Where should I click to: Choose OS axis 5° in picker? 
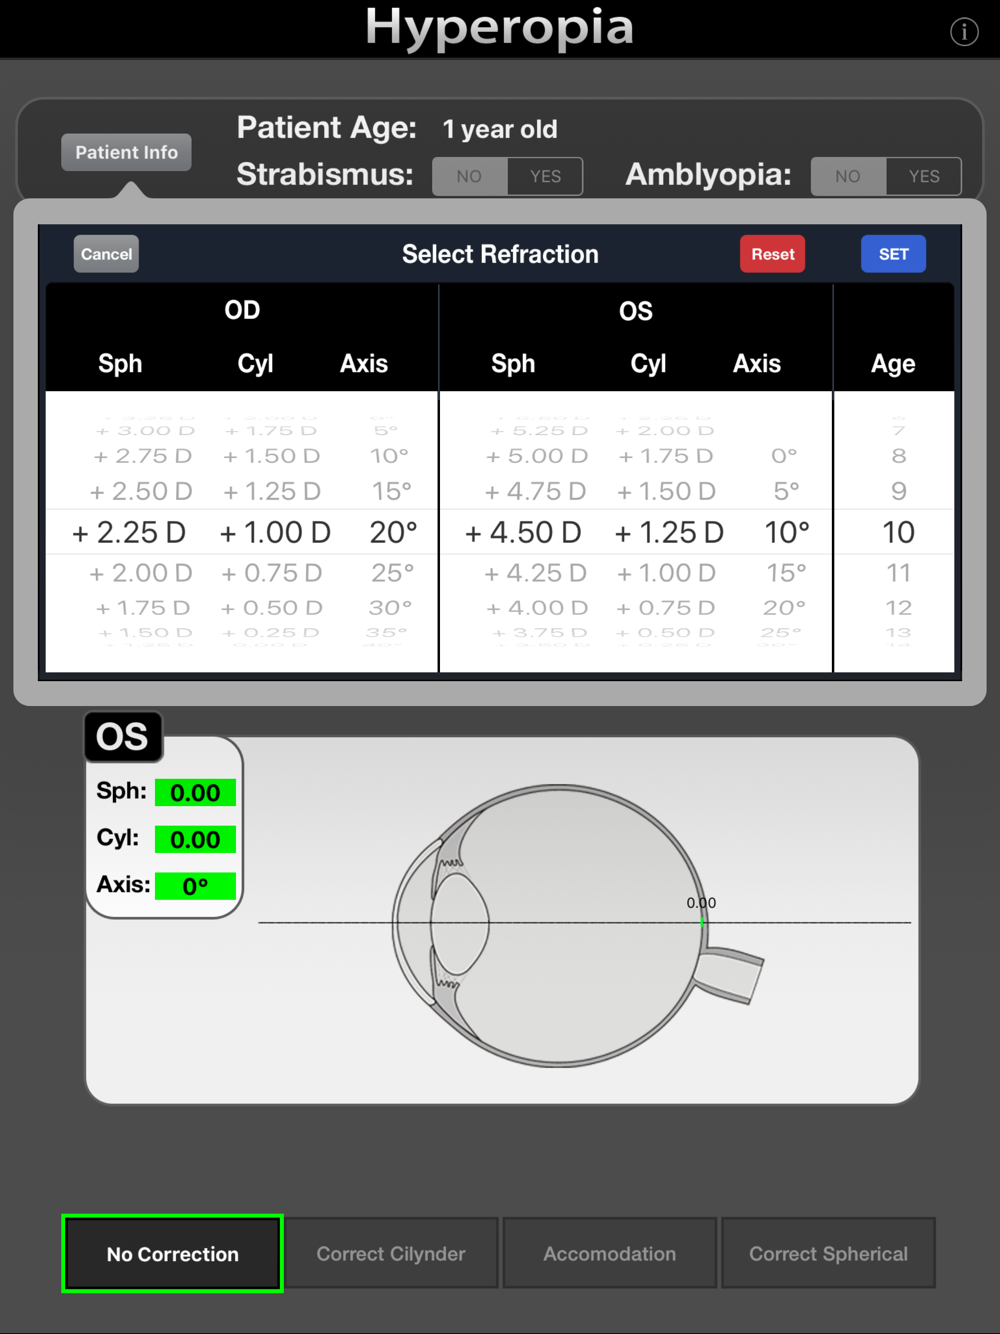tap(786, 491)
